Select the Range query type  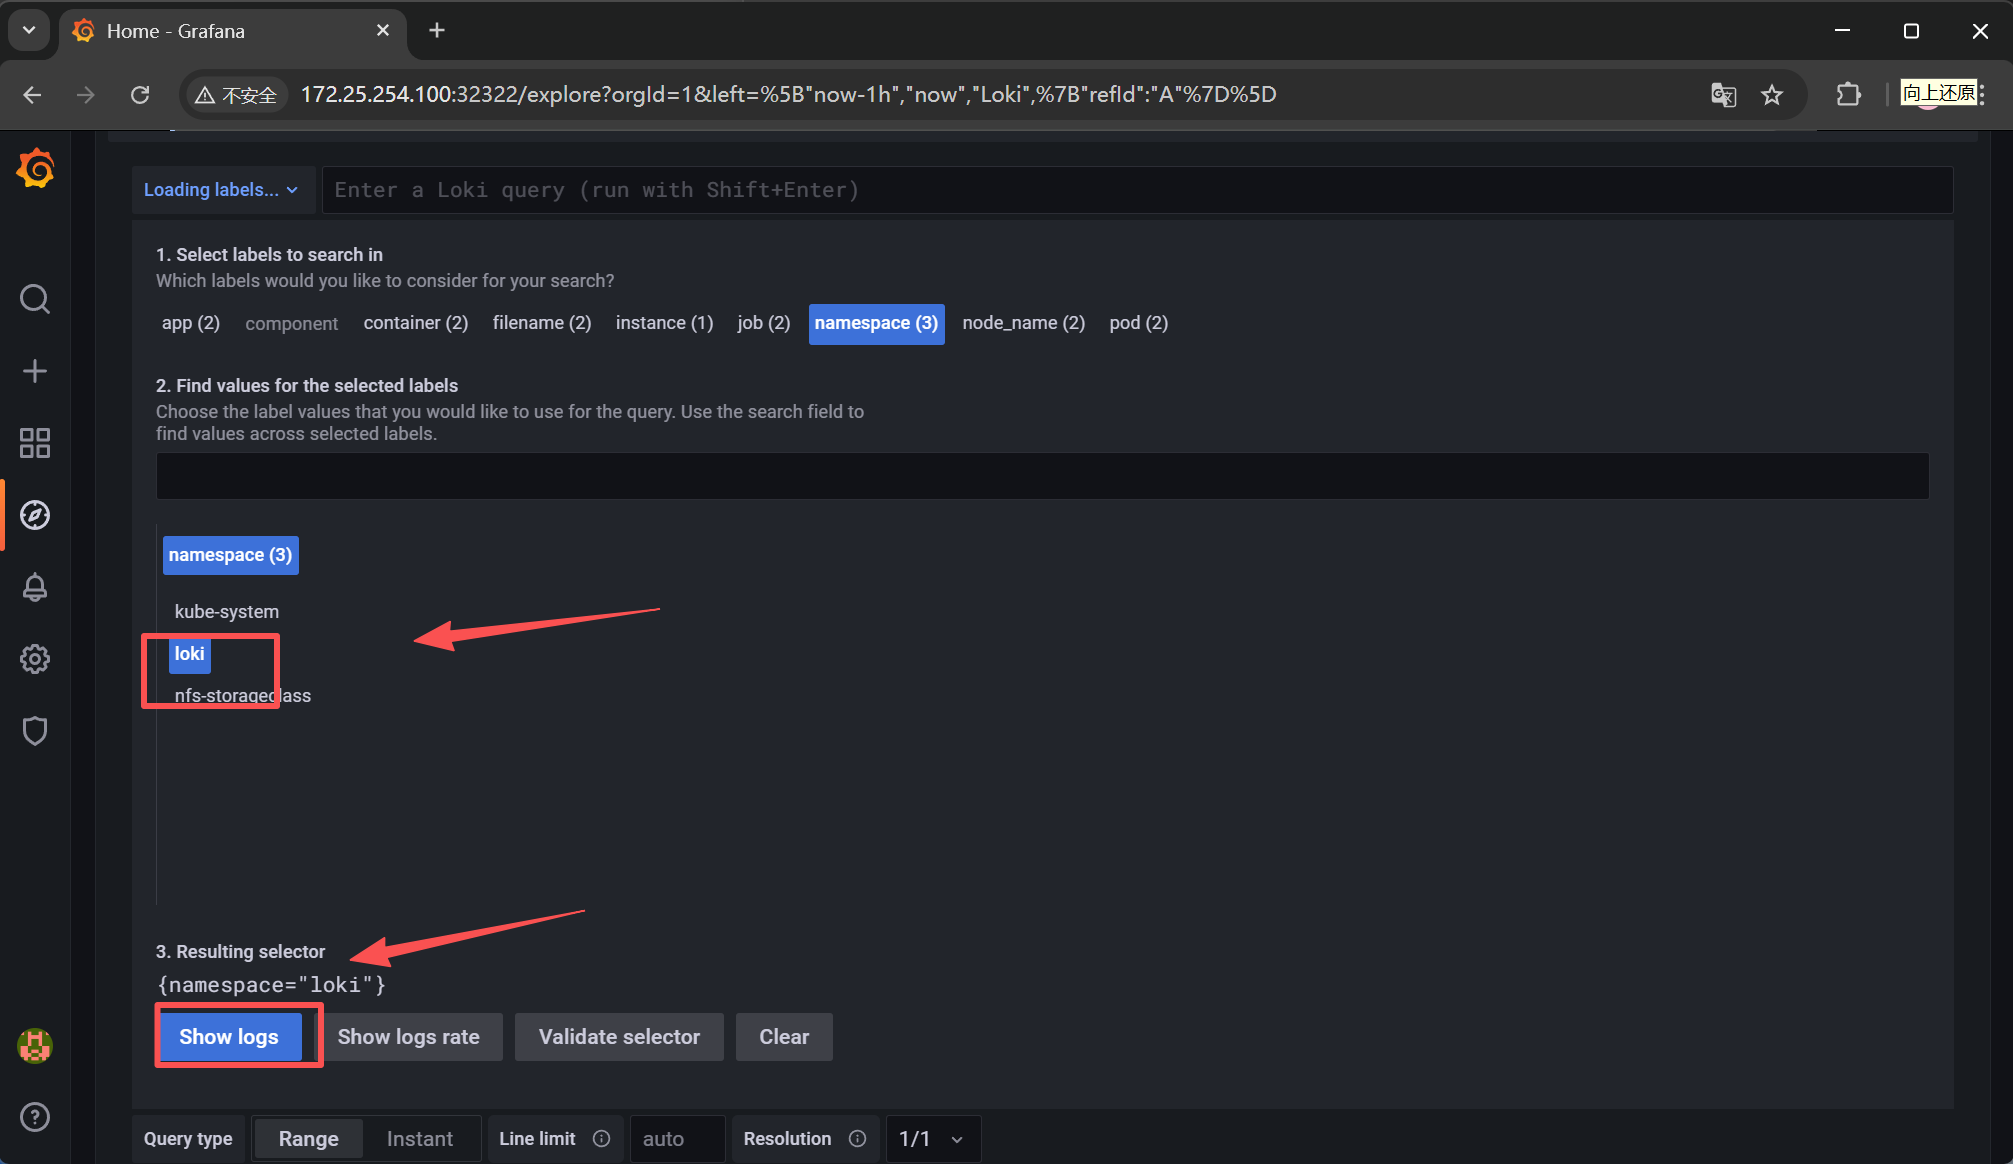[308, 1139]
